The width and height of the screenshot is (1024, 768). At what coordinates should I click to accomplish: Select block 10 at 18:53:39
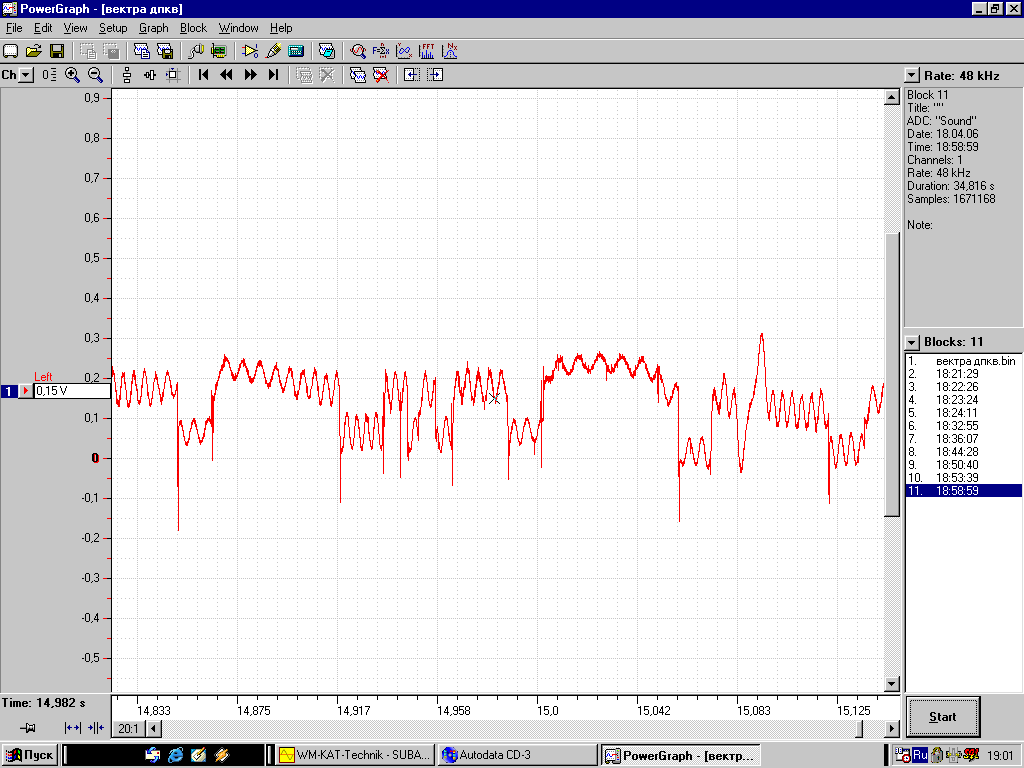[x=963, y=478]
